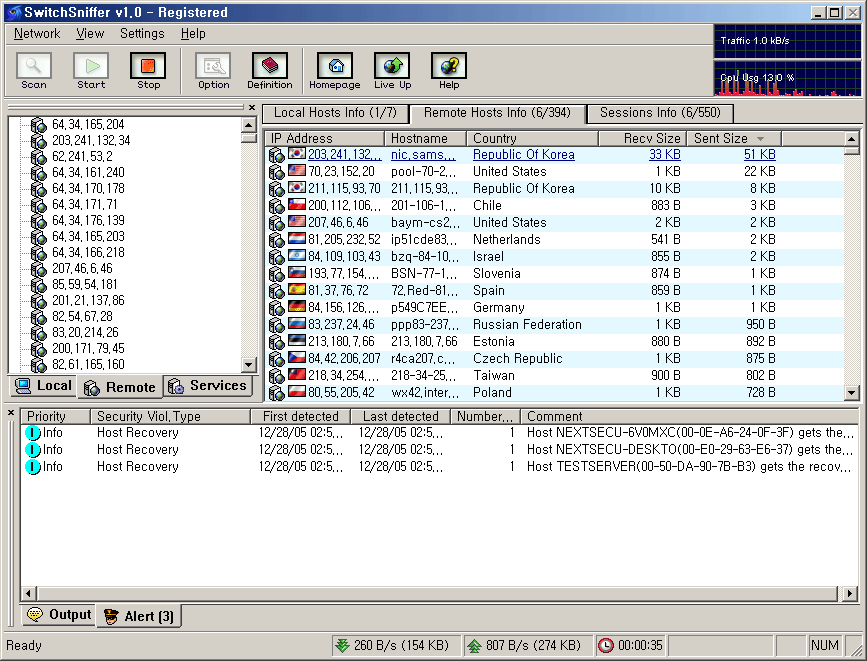Launch Live Up update icon

click(x=392, y=66)
